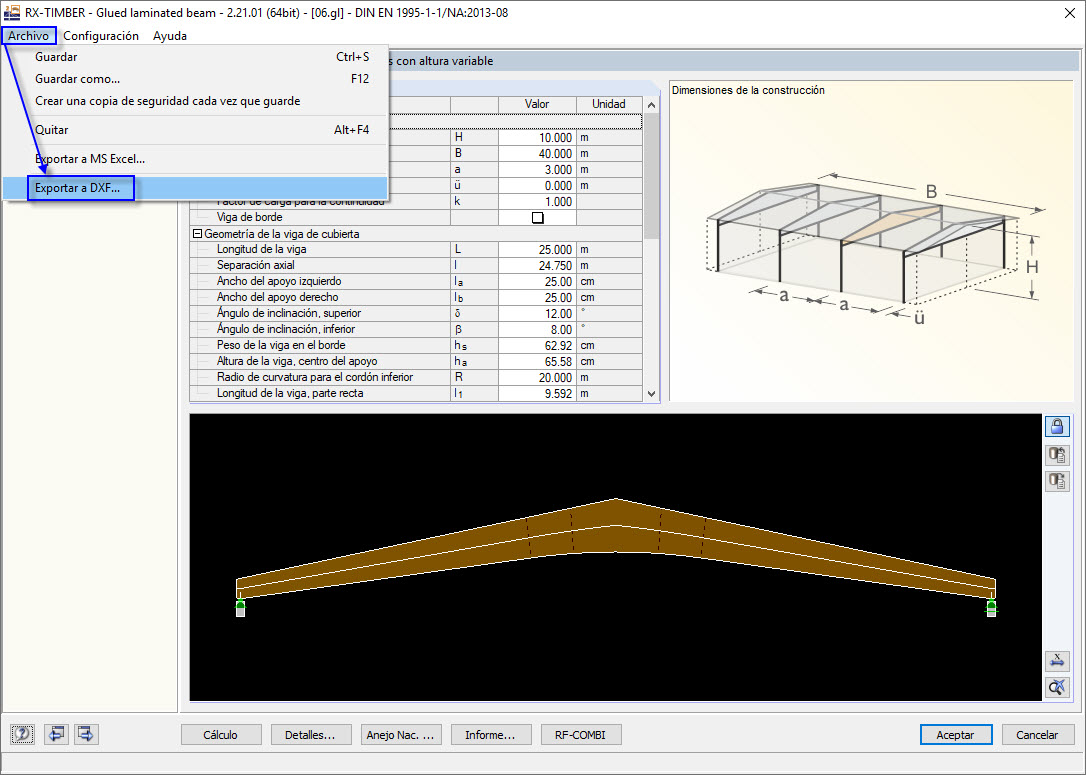Click the zoom view icon below the dimensioning icon
Image resolution: width=1086 pixels, height=775 pixels.
(x=1057, y=687)
